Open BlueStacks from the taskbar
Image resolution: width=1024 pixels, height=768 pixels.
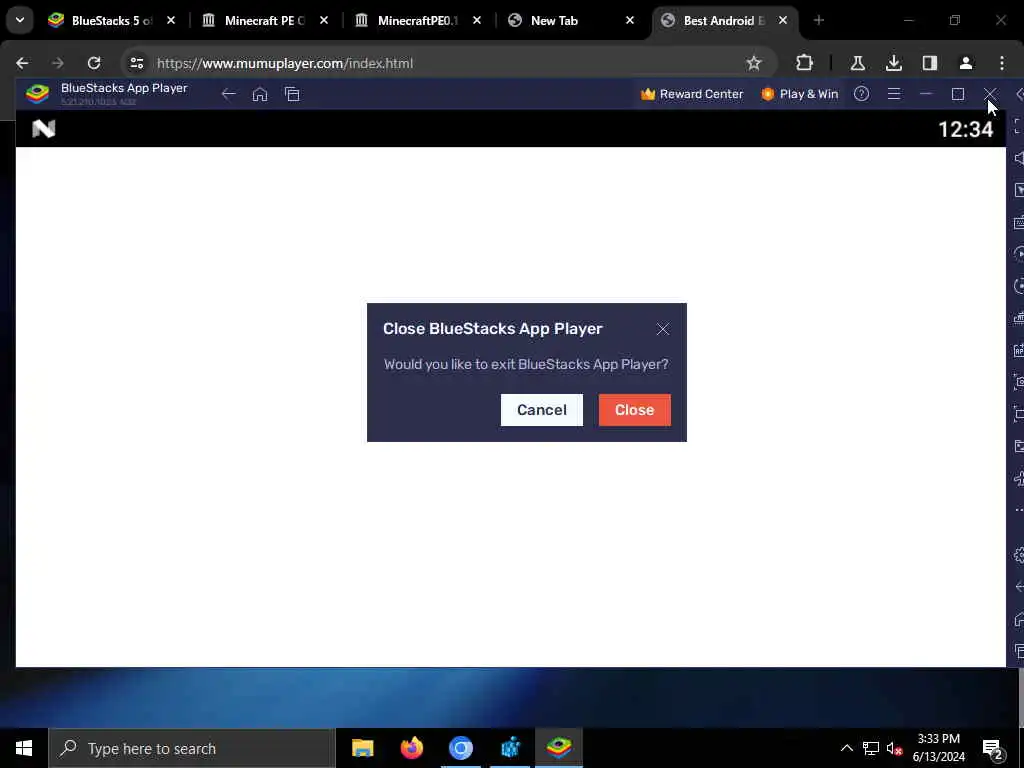click(559, 748)
